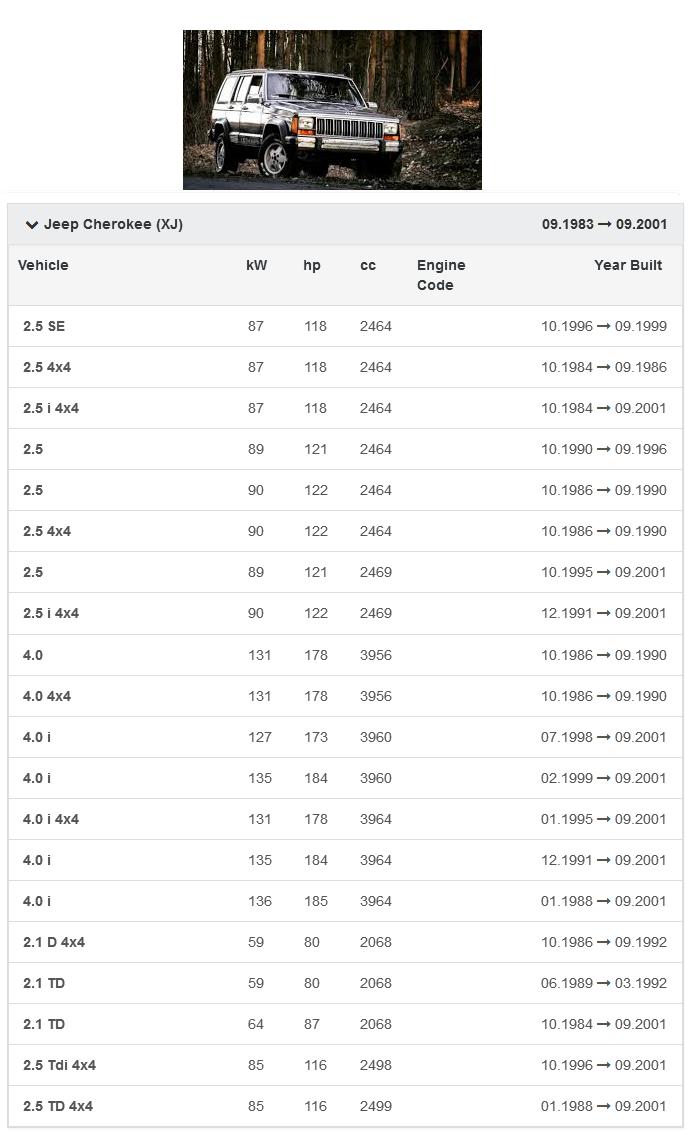Click the 2.1 TD 64 kW entry
689x1131 pixels.
(44, 1024)
